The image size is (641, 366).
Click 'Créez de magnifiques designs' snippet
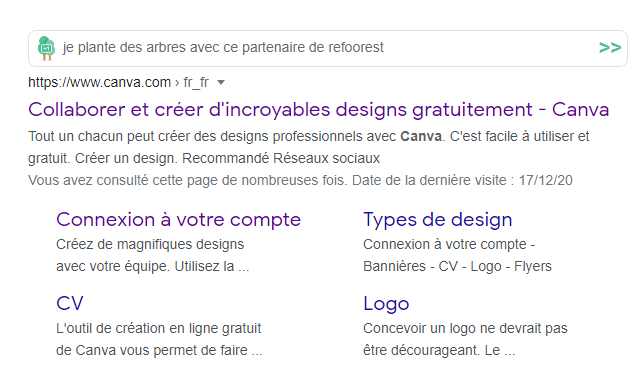(x=150, y=245)
